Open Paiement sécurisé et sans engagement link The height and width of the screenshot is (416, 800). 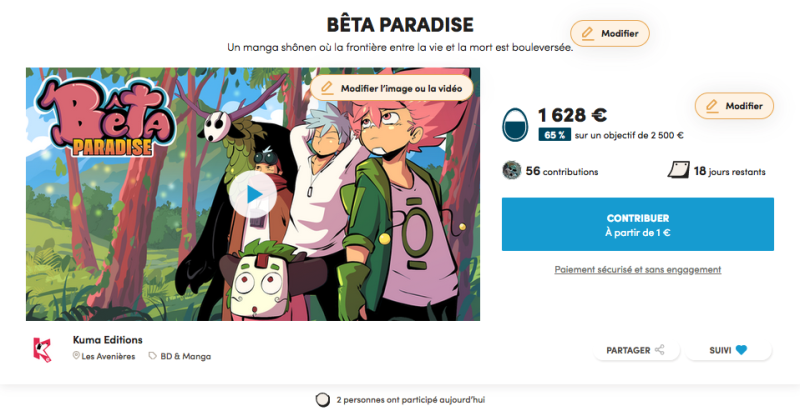[638, 270]
